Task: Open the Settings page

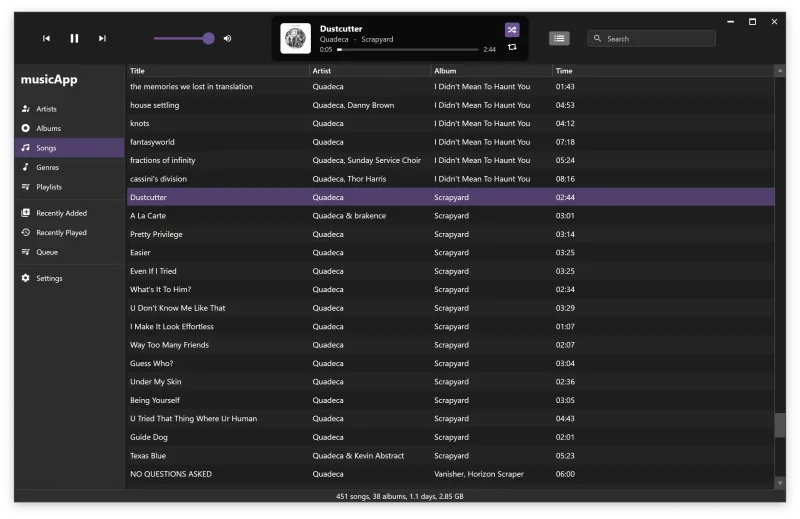Action: pos(69,278)
